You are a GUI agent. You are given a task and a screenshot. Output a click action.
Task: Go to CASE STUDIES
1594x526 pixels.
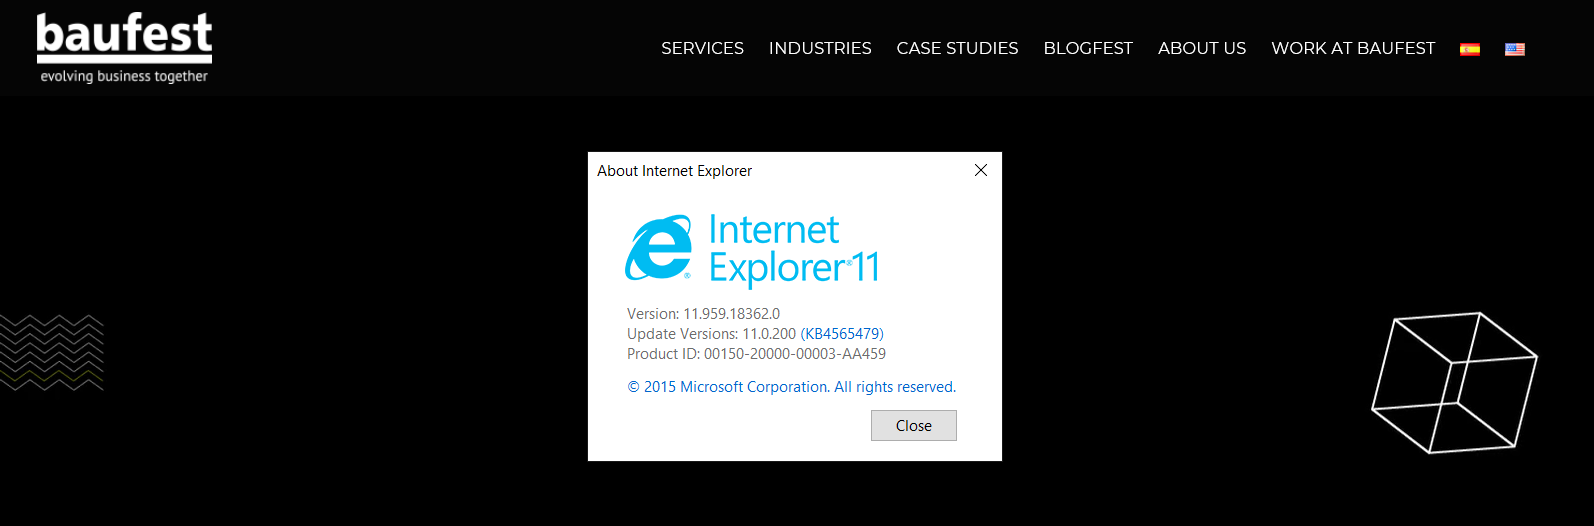[x=957, y=48]
